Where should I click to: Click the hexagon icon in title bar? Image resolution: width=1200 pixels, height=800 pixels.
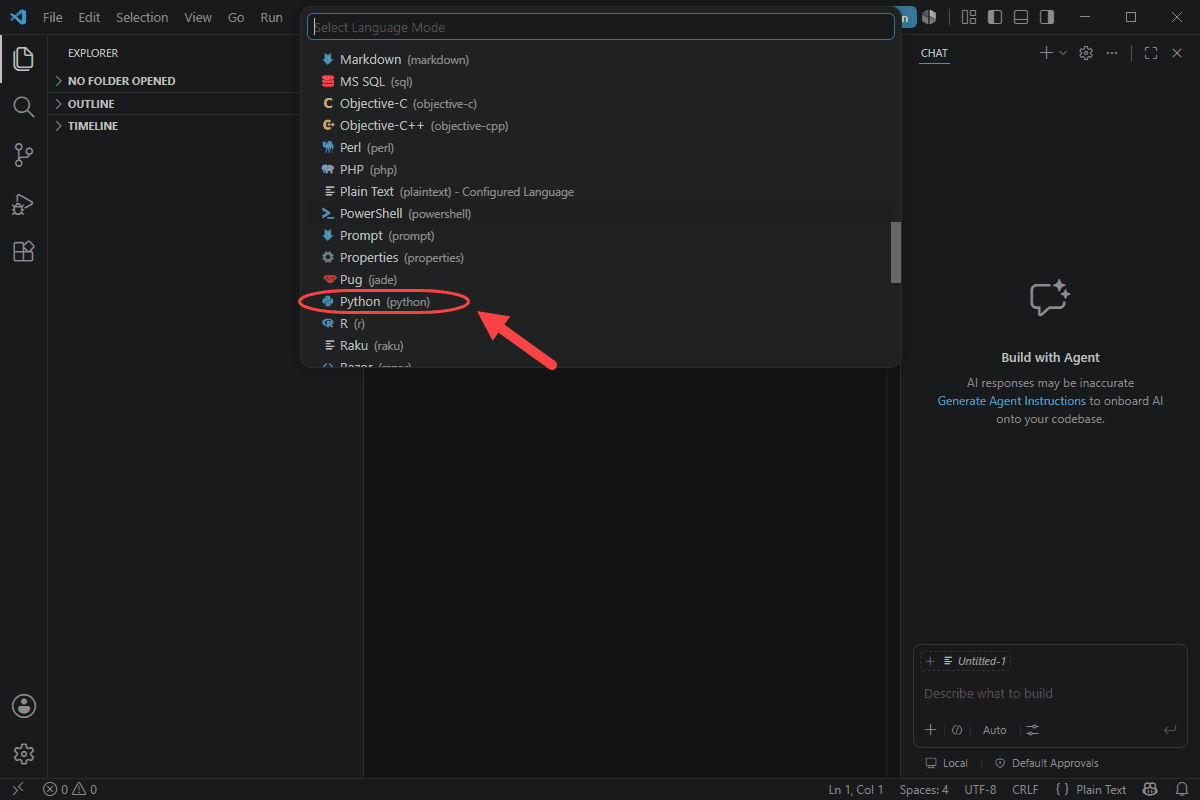click(929, 17)
